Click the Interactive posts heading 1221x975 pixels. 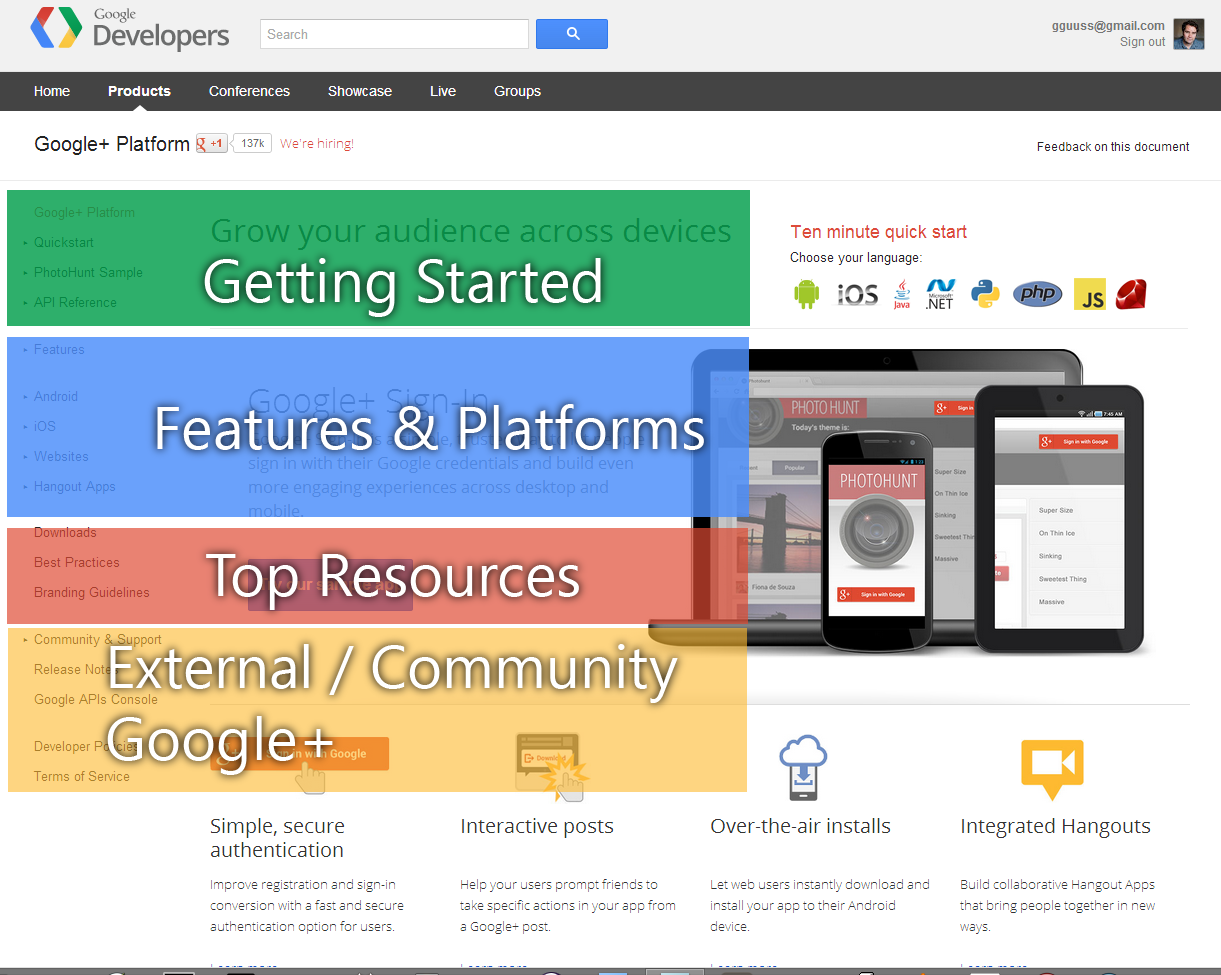[x=537, y=827]
